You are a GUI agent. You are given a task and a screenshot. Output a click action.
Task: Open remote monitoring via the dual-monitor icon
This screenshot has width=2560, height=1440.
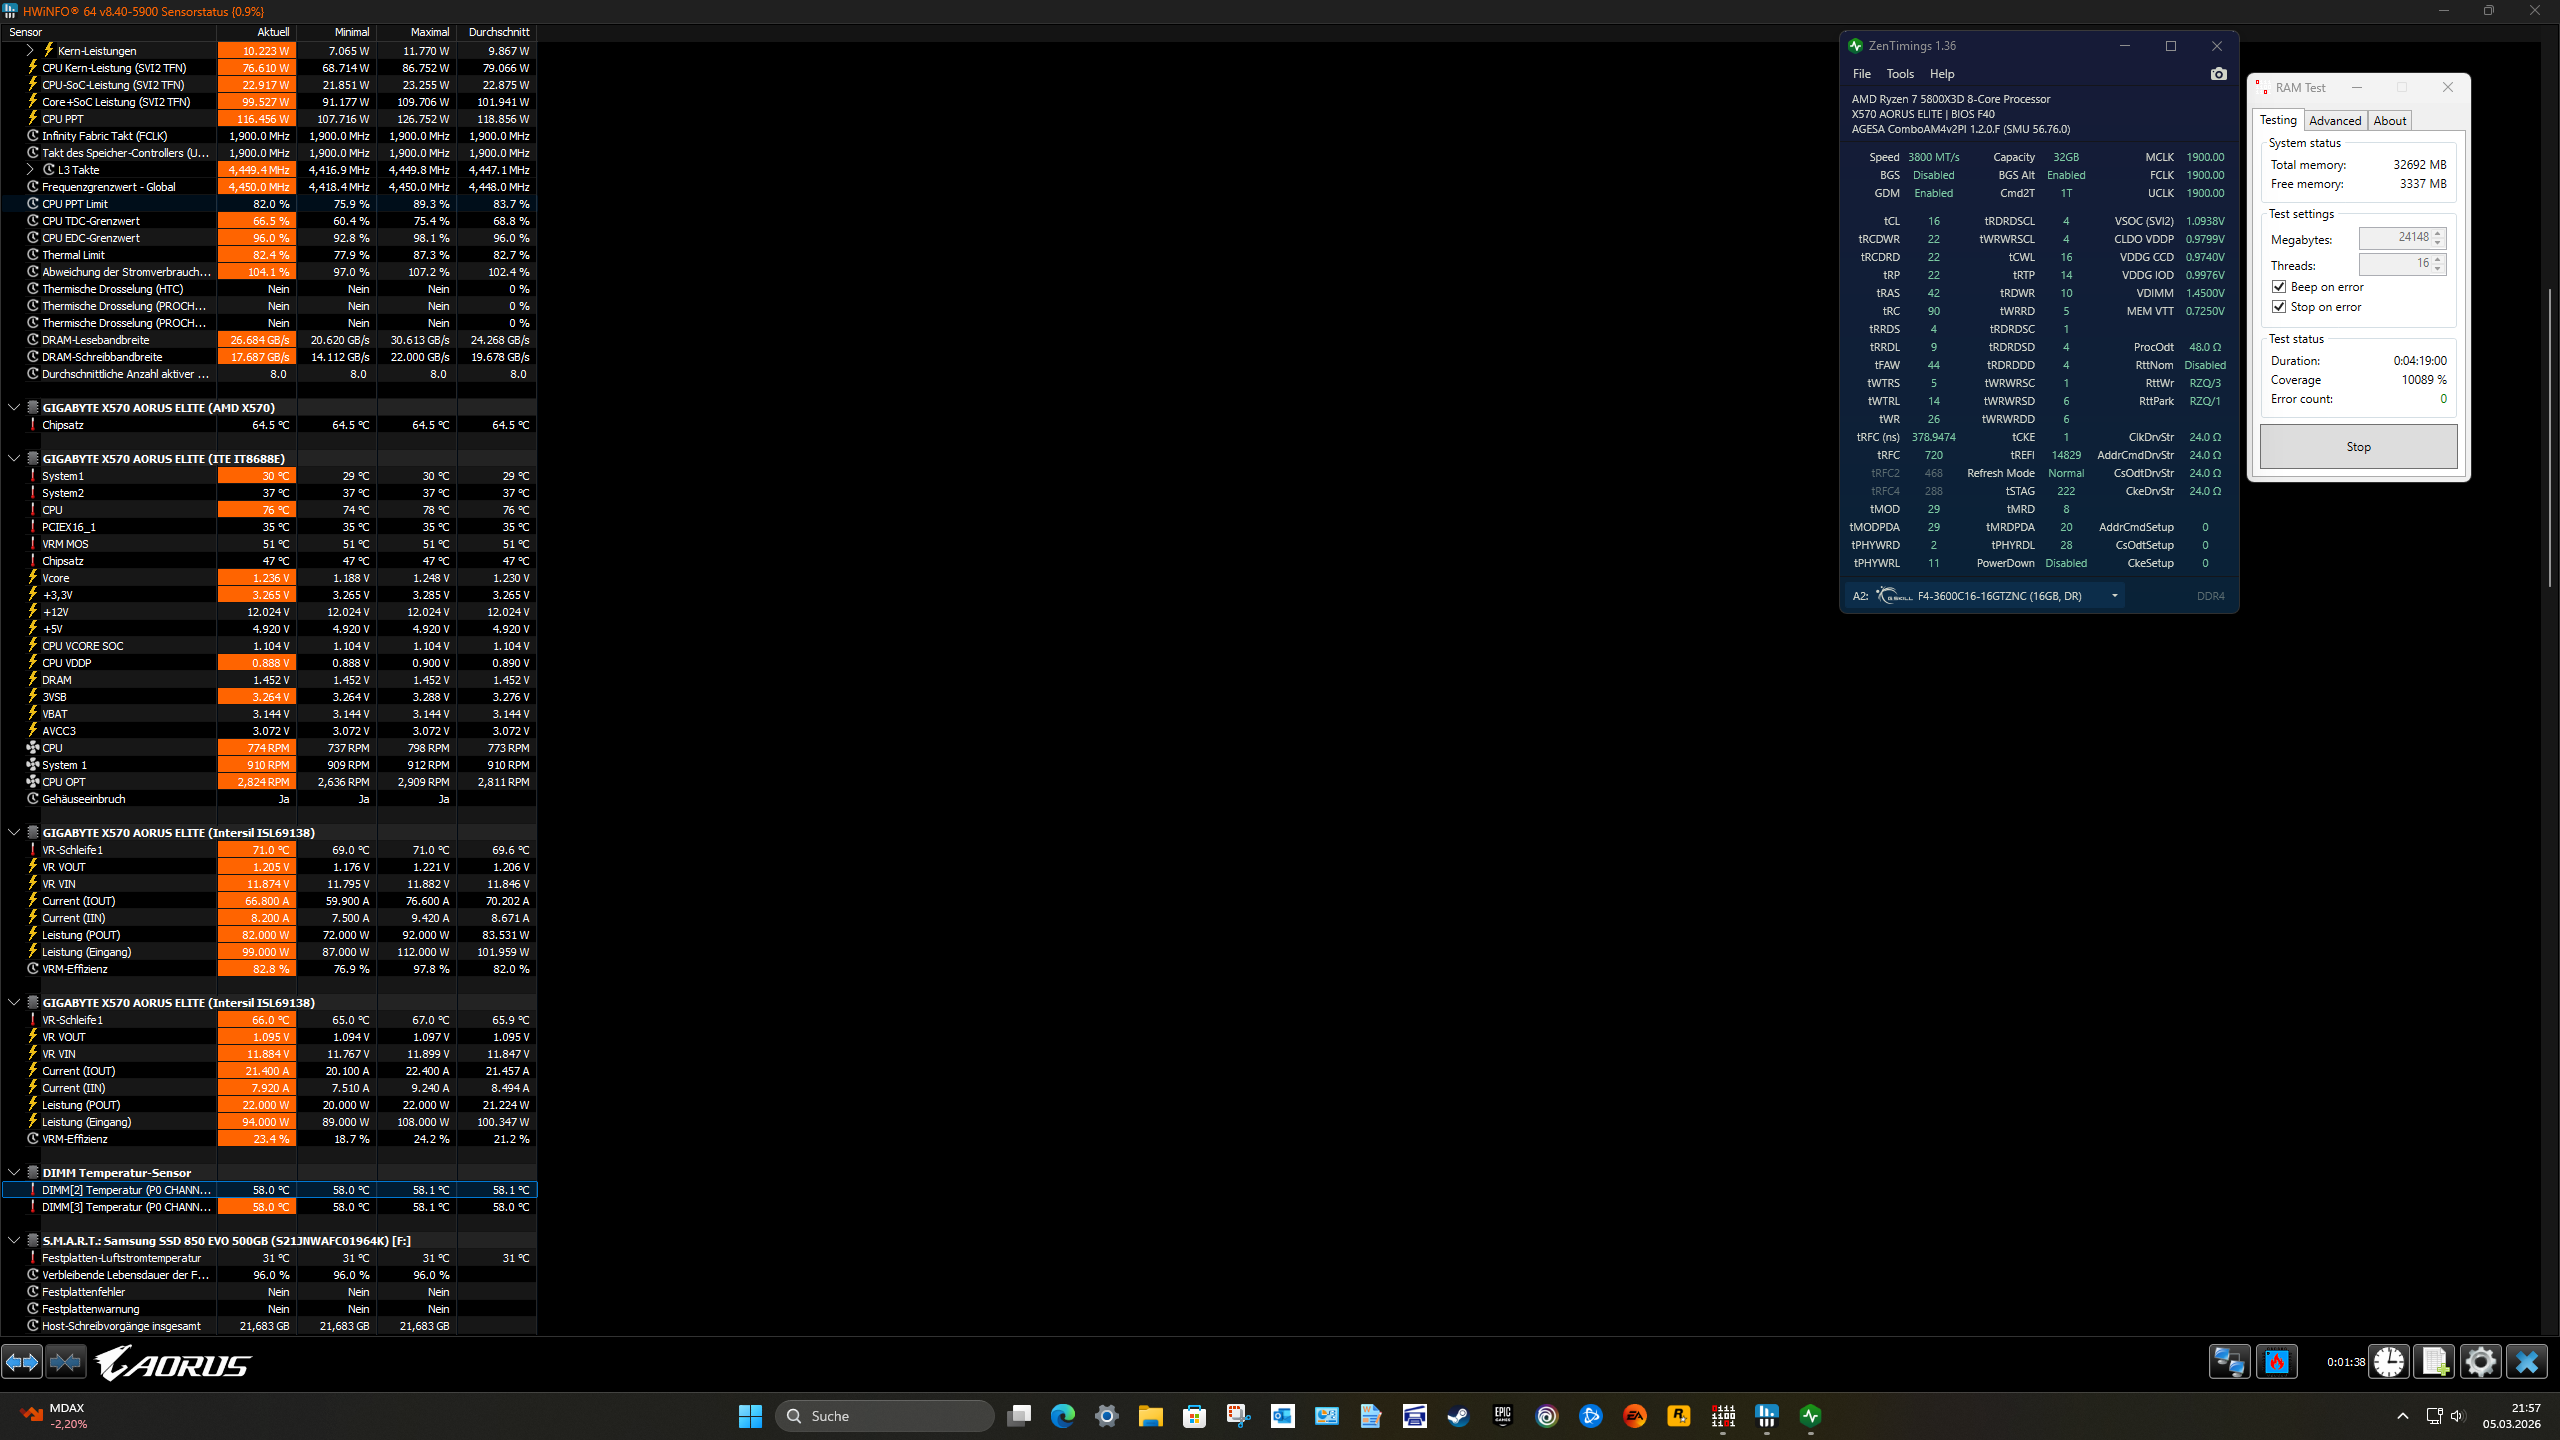[2228, 1362]
